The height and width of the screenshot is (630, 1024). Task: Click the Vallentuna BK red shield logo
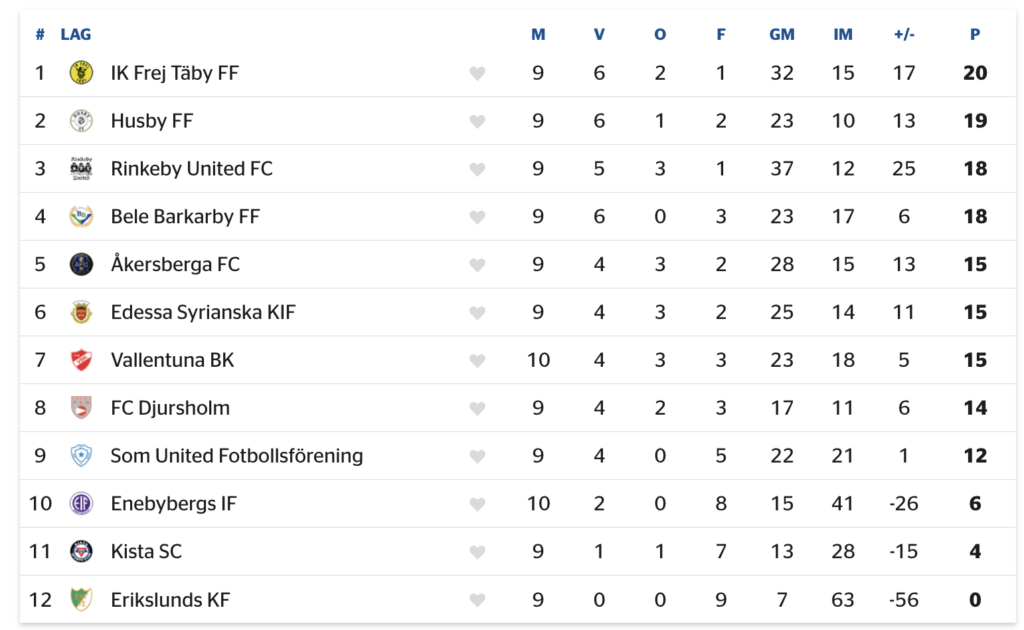click(x=81, y=360)
